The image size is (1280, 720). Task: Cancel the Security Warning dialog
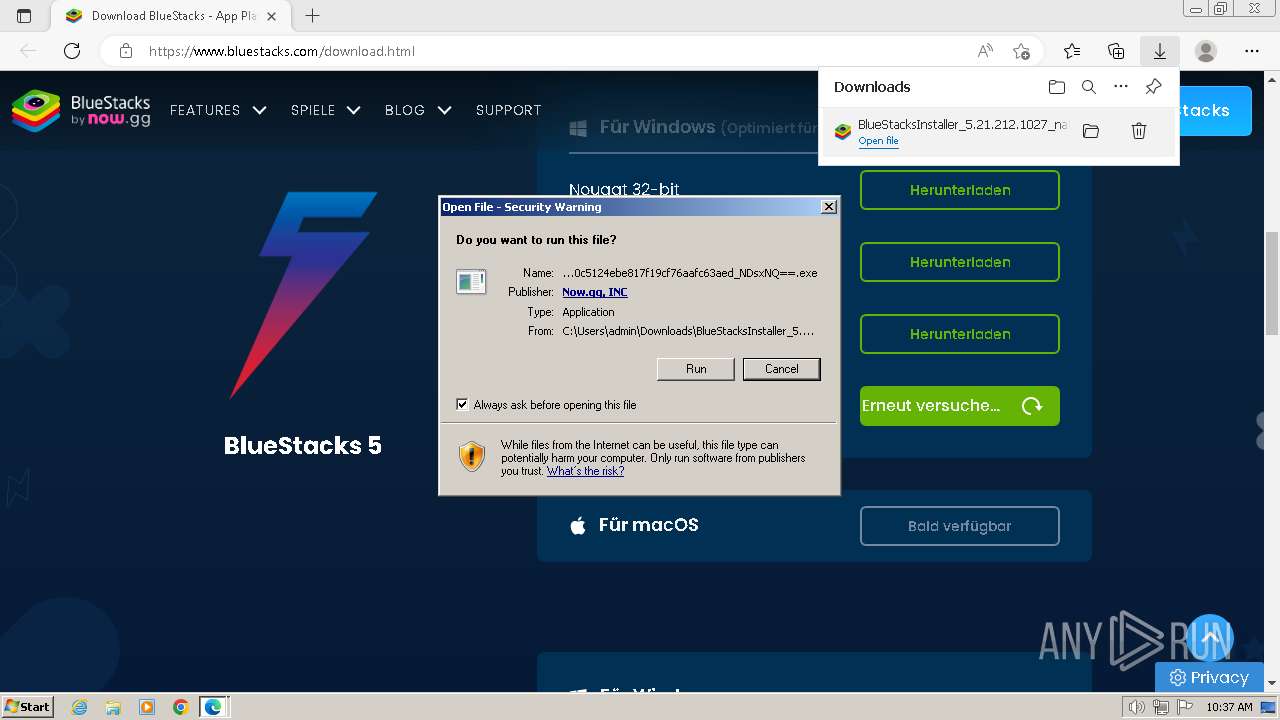tap(782, 369)
